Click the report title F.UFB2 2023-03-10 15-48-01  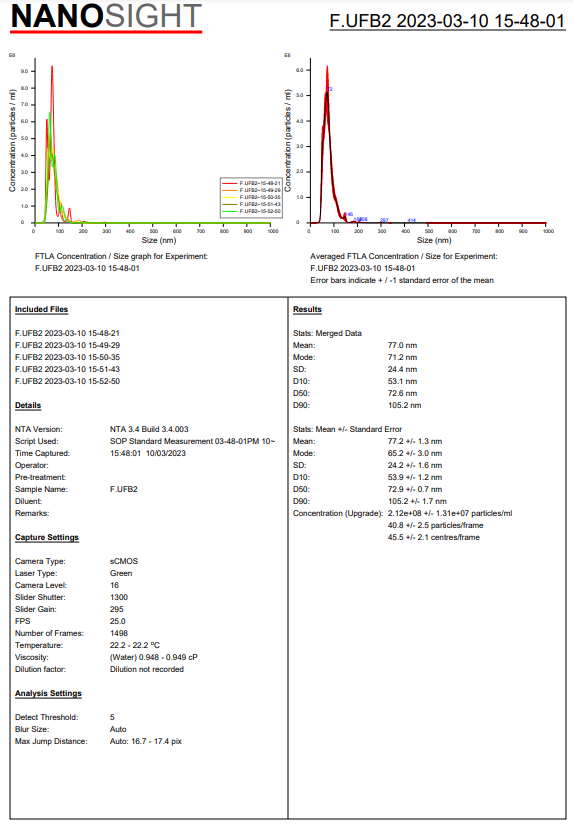(x=447, y=21)
